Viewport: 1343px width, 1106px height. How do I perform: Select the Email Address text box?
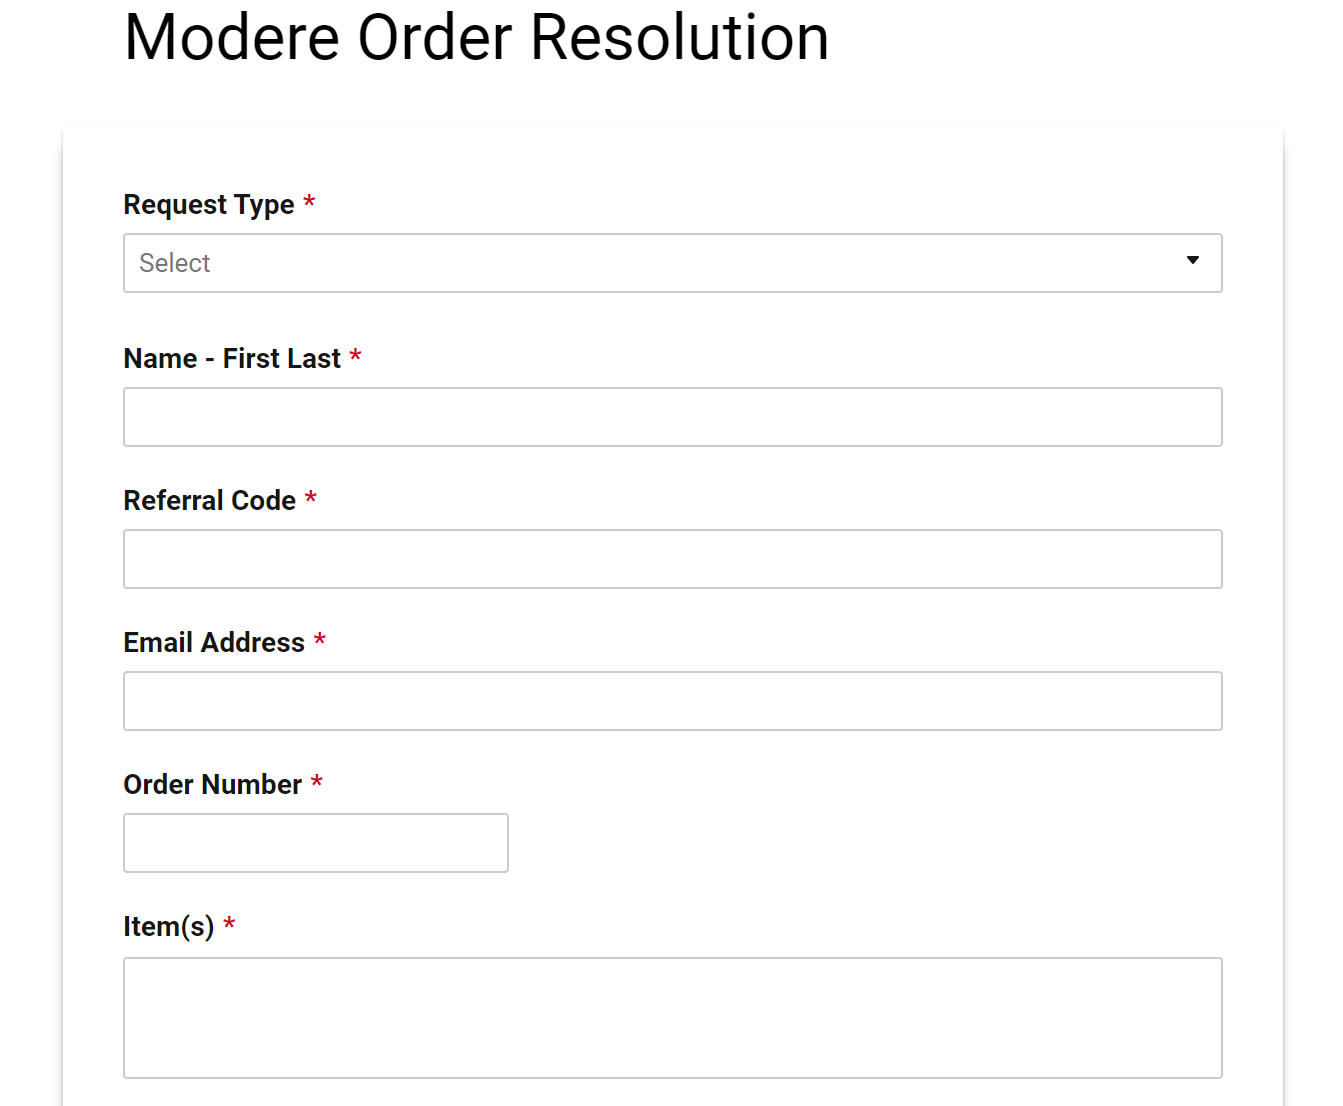point(672,701)
